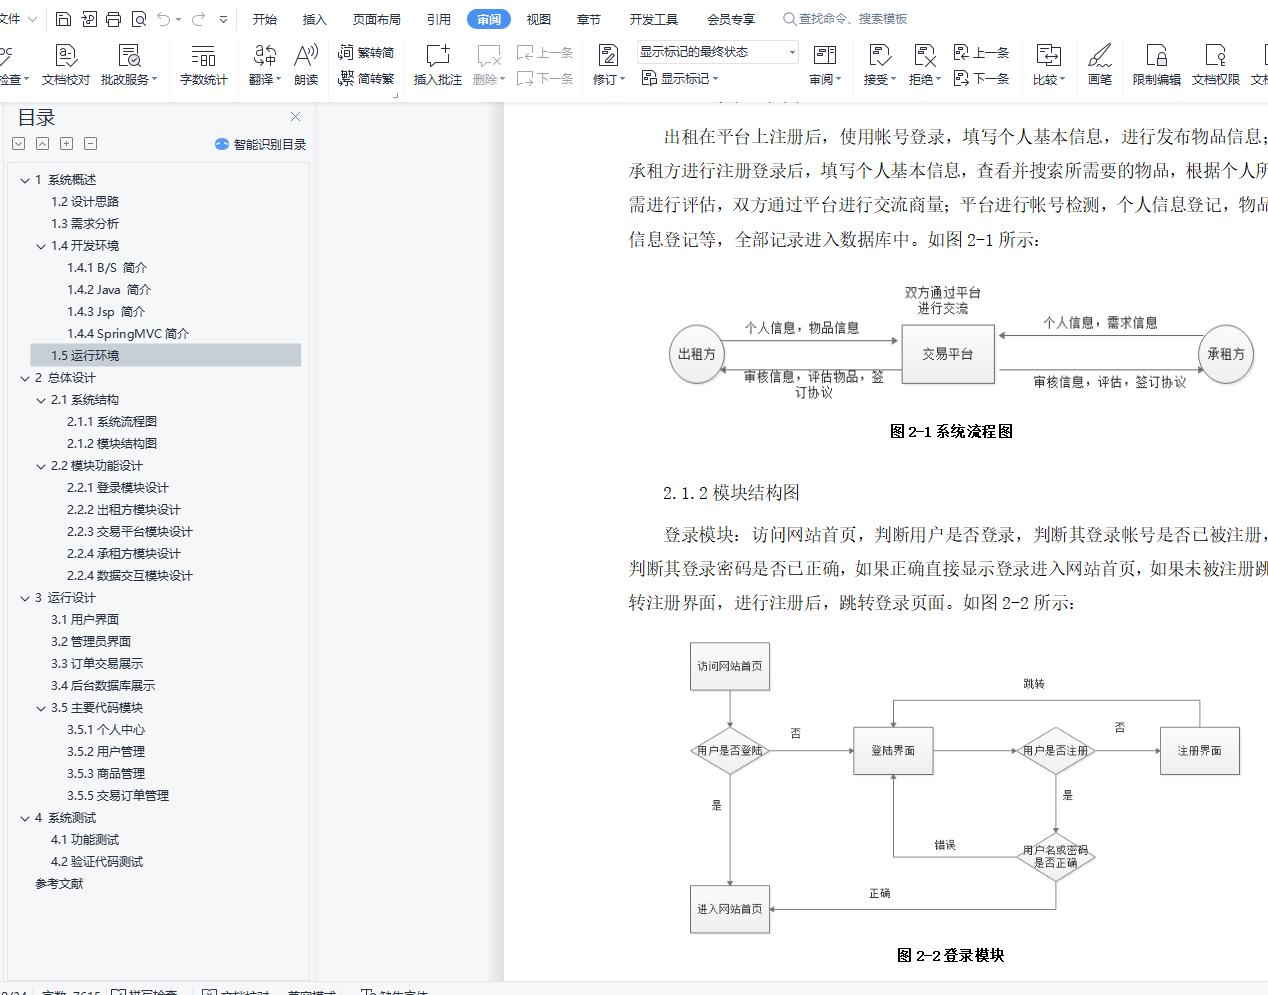
Task: Open 文档校对 document proofreading tool
Action: click(x=66, y=65)
